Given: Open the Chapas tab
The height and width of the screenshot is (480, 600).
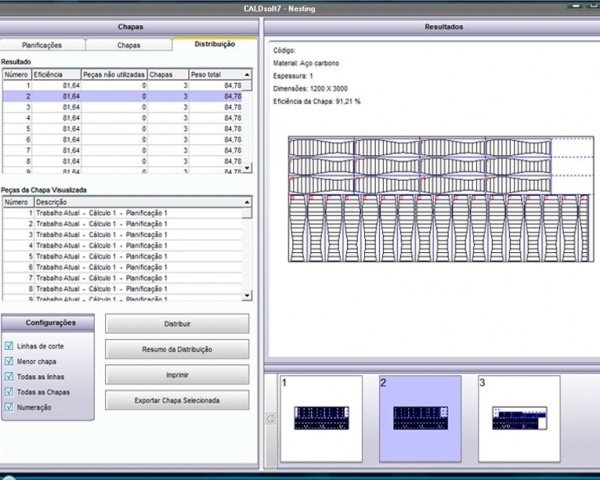Looking at the screenshot, I should point(128,45).
